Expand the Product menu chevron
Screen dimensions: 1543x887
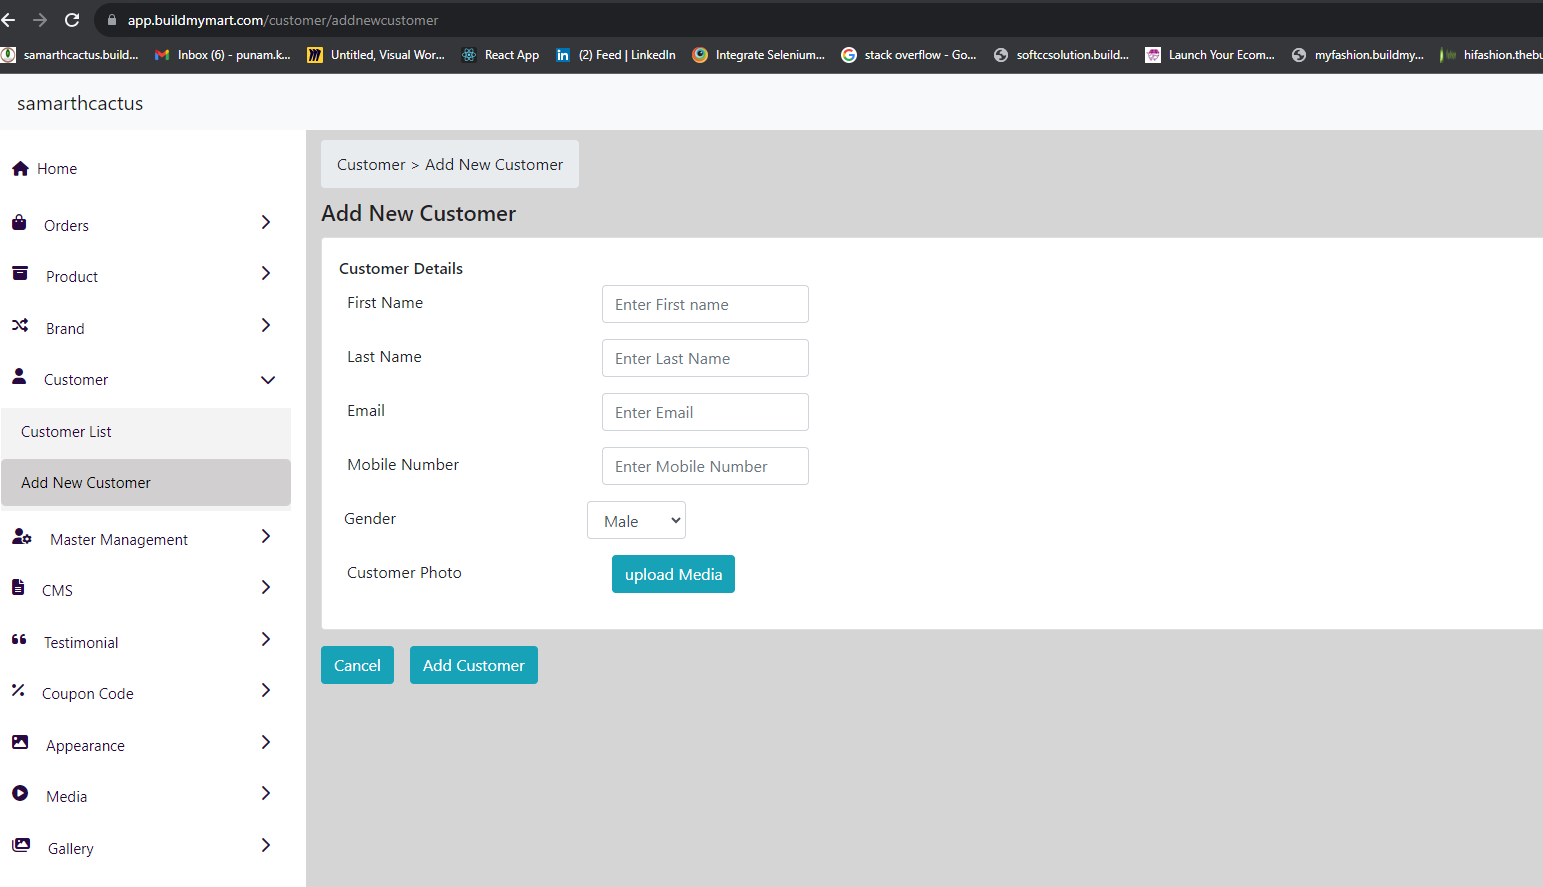(266, 273)
